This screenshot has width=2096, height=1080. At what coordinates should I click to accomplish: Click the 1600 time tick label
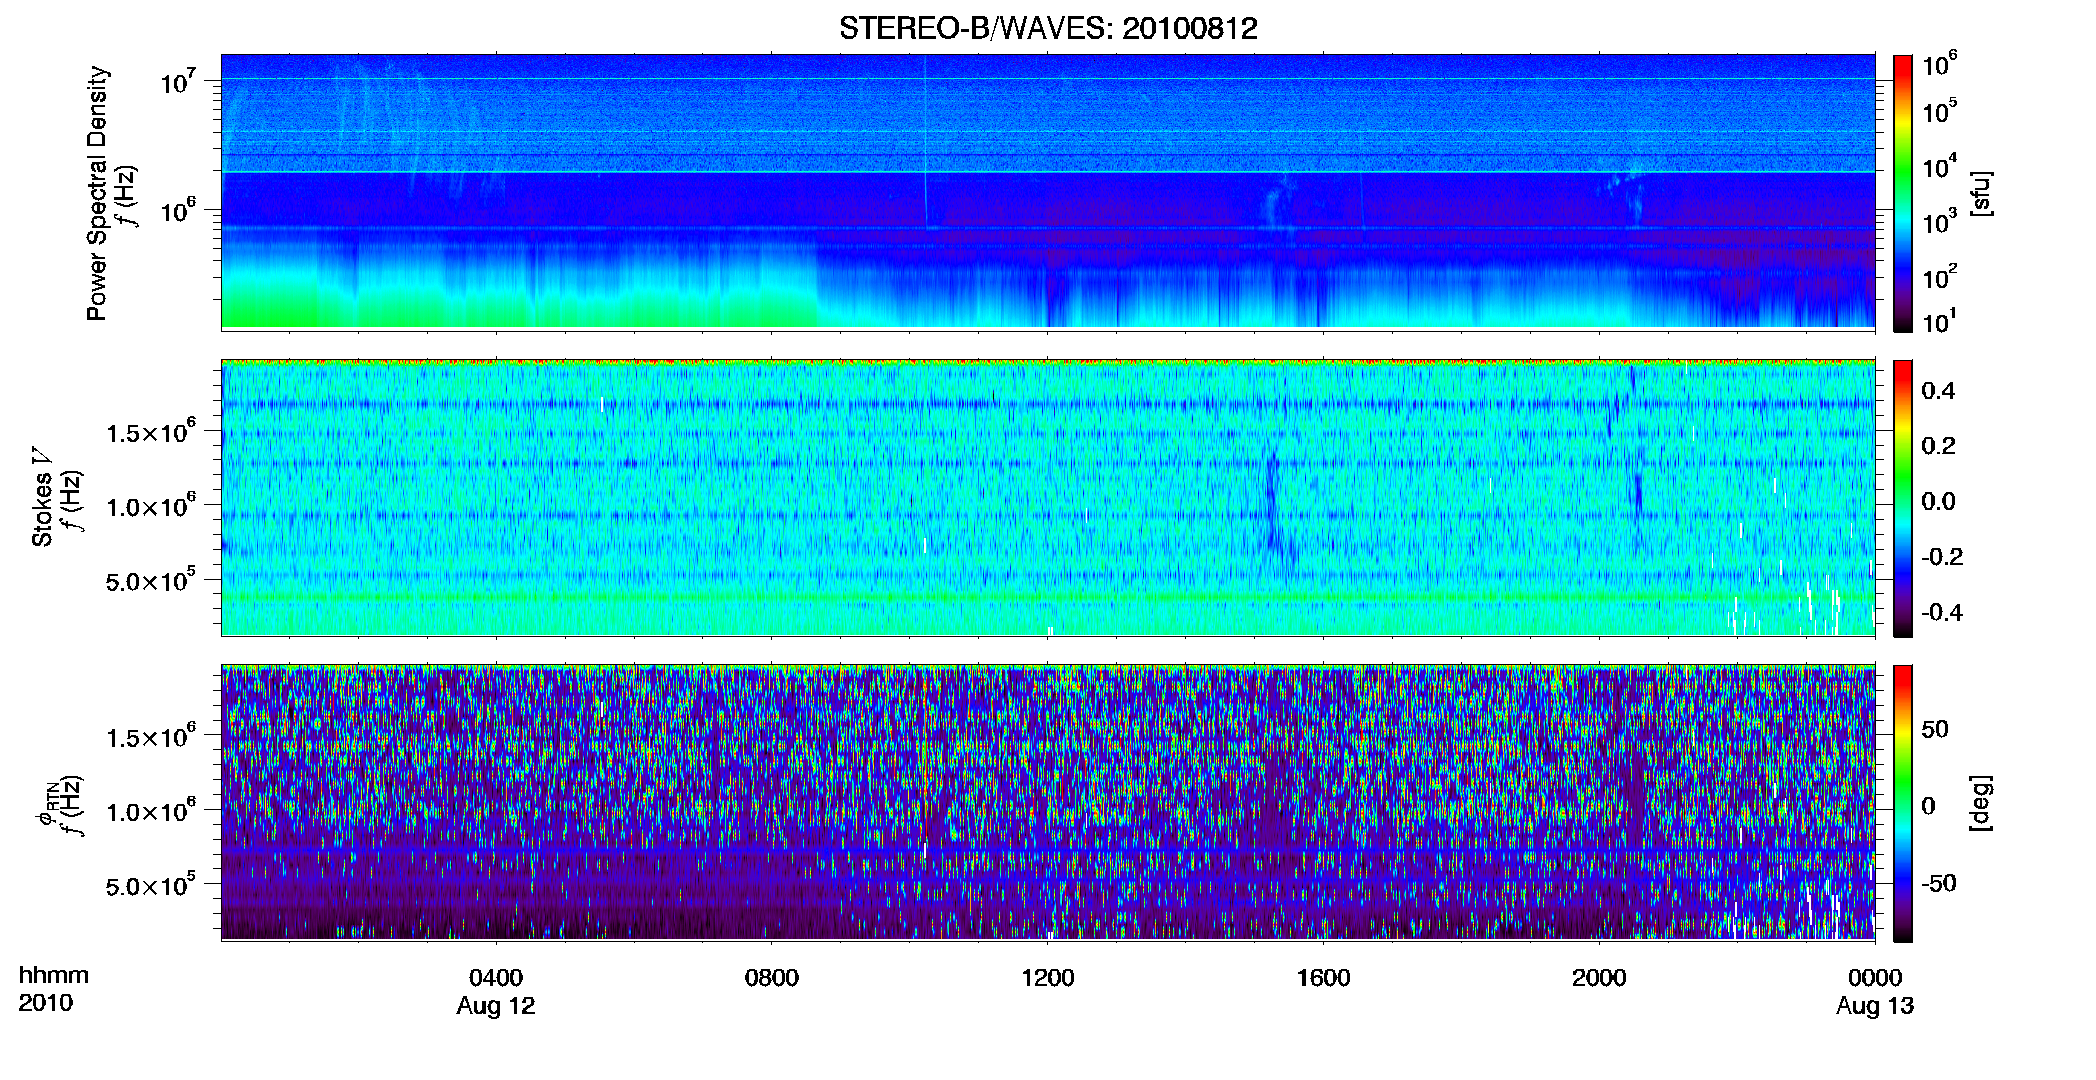click(1323, 977)
